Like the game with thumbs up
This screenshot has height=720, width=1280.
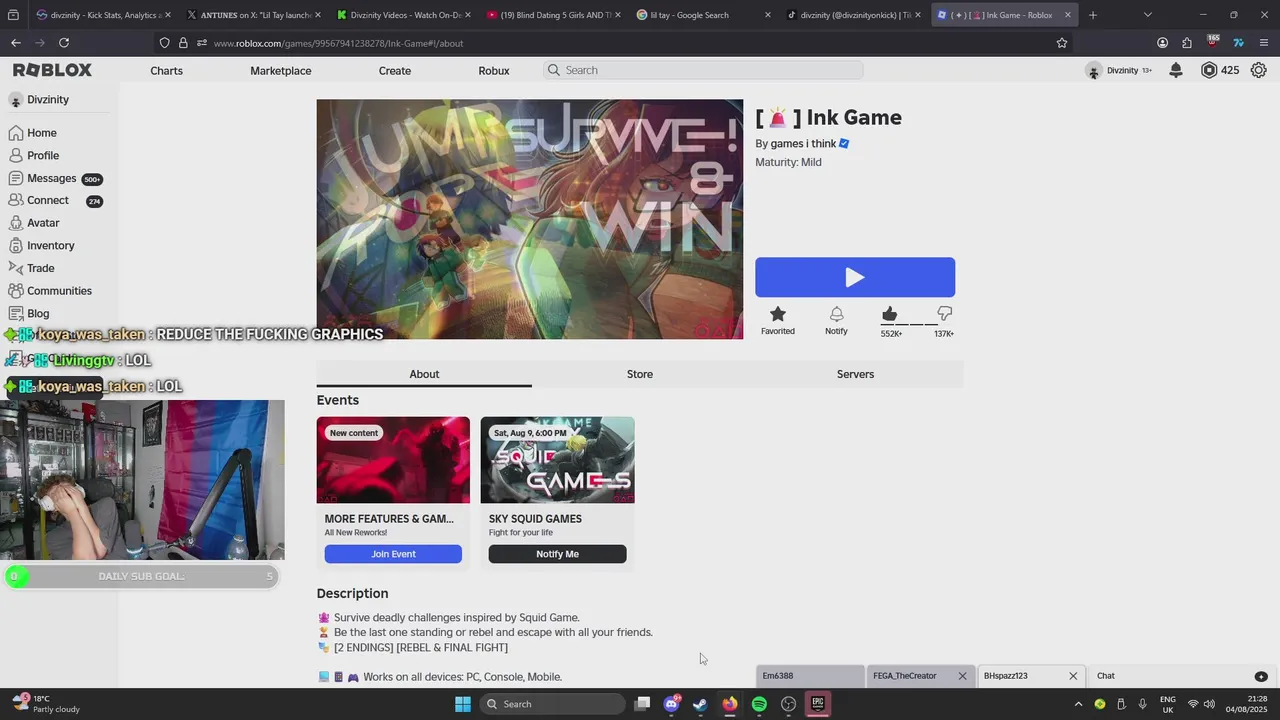coord(889,314)
